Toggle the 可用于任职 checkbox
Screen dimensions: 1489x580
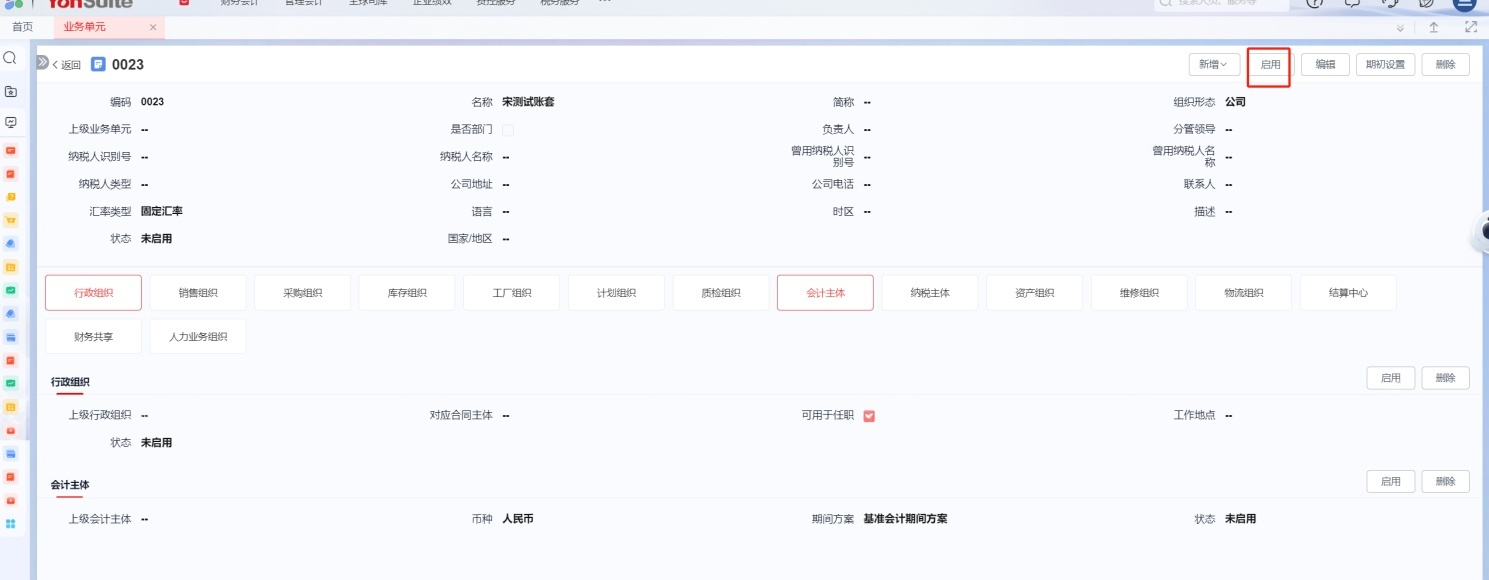(869, 416)
